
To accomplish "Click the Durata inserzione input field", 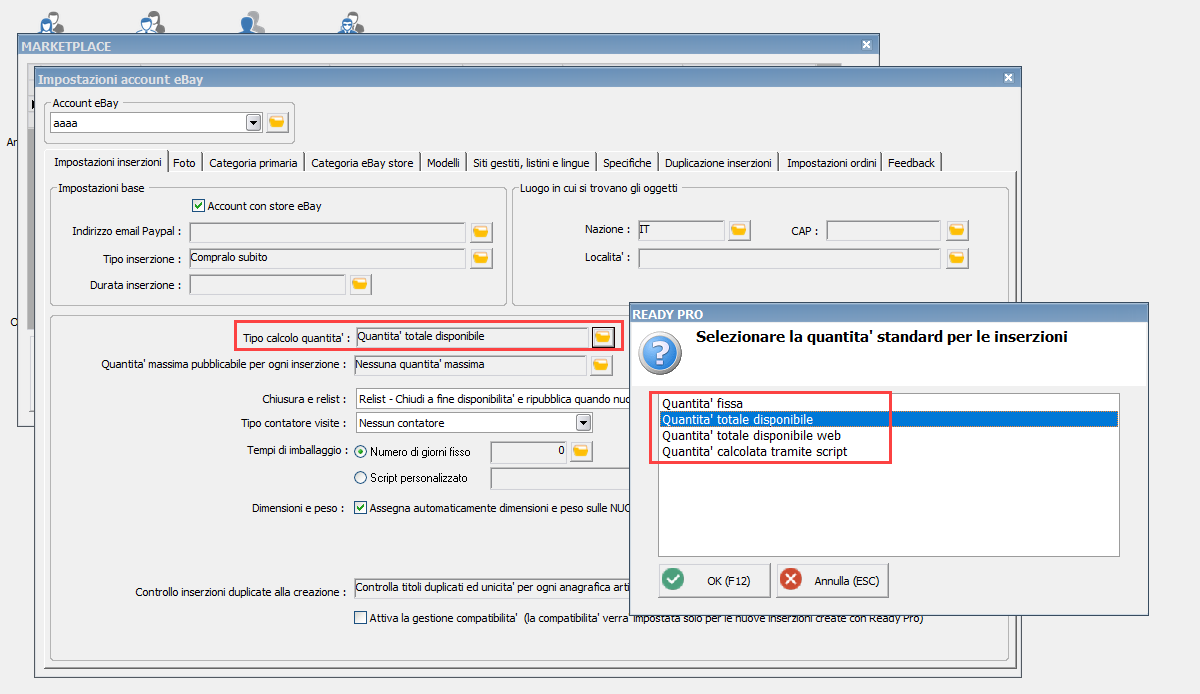I will [267, 285].
